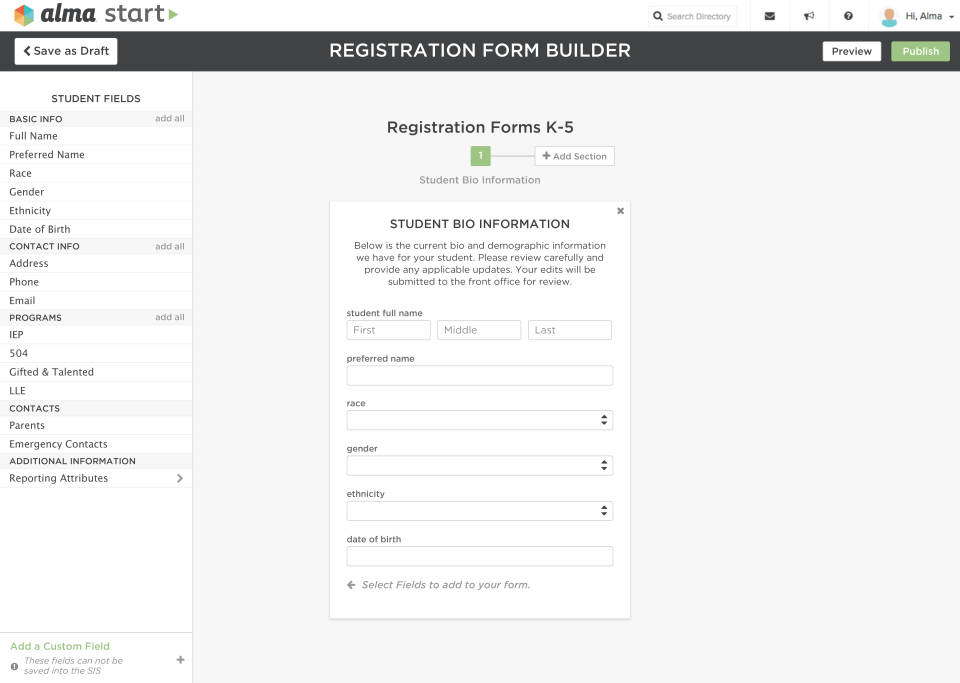Expand Reporting Attributes chevron
This screenshot has height=683, width=960.
tap(180, 479)
